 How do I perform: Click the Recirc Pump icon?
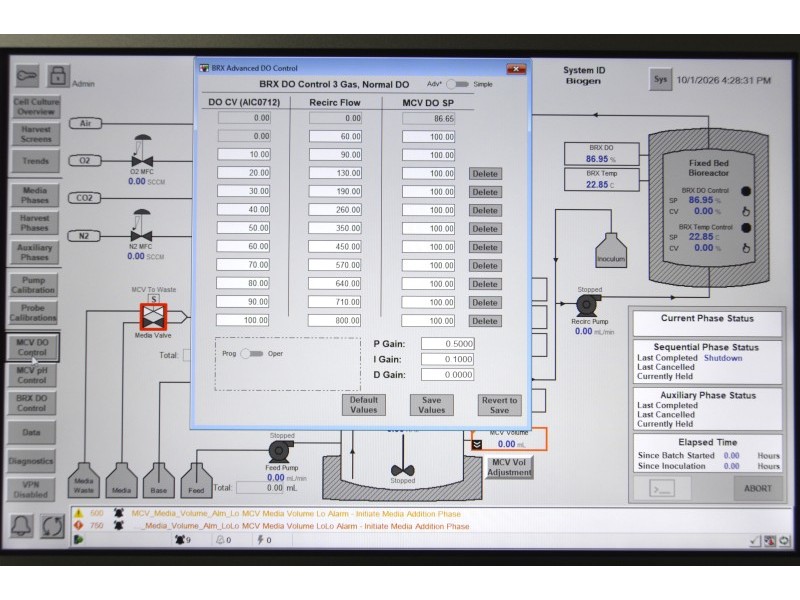click(588, 305)
